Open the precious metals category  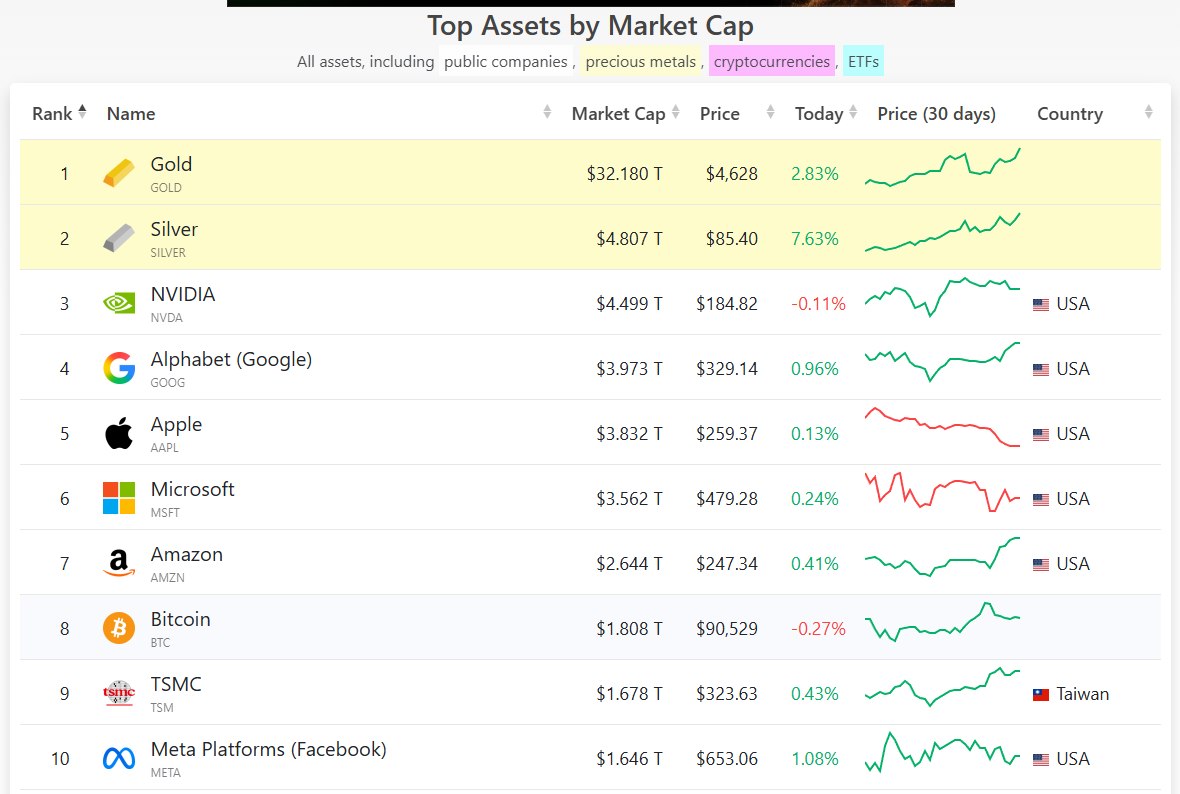(x=640, y=62)
